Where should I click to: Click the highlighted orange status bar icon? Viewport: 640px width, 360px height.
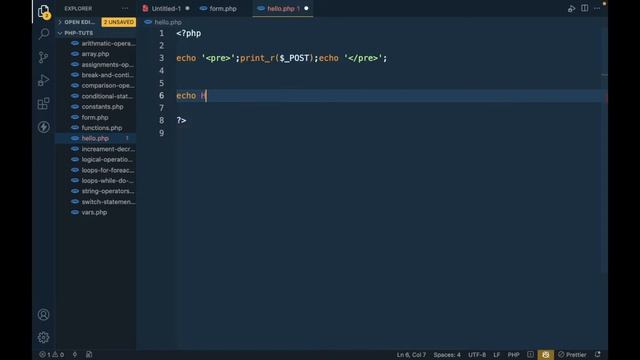pyautogui.click(x=546, y=355)
